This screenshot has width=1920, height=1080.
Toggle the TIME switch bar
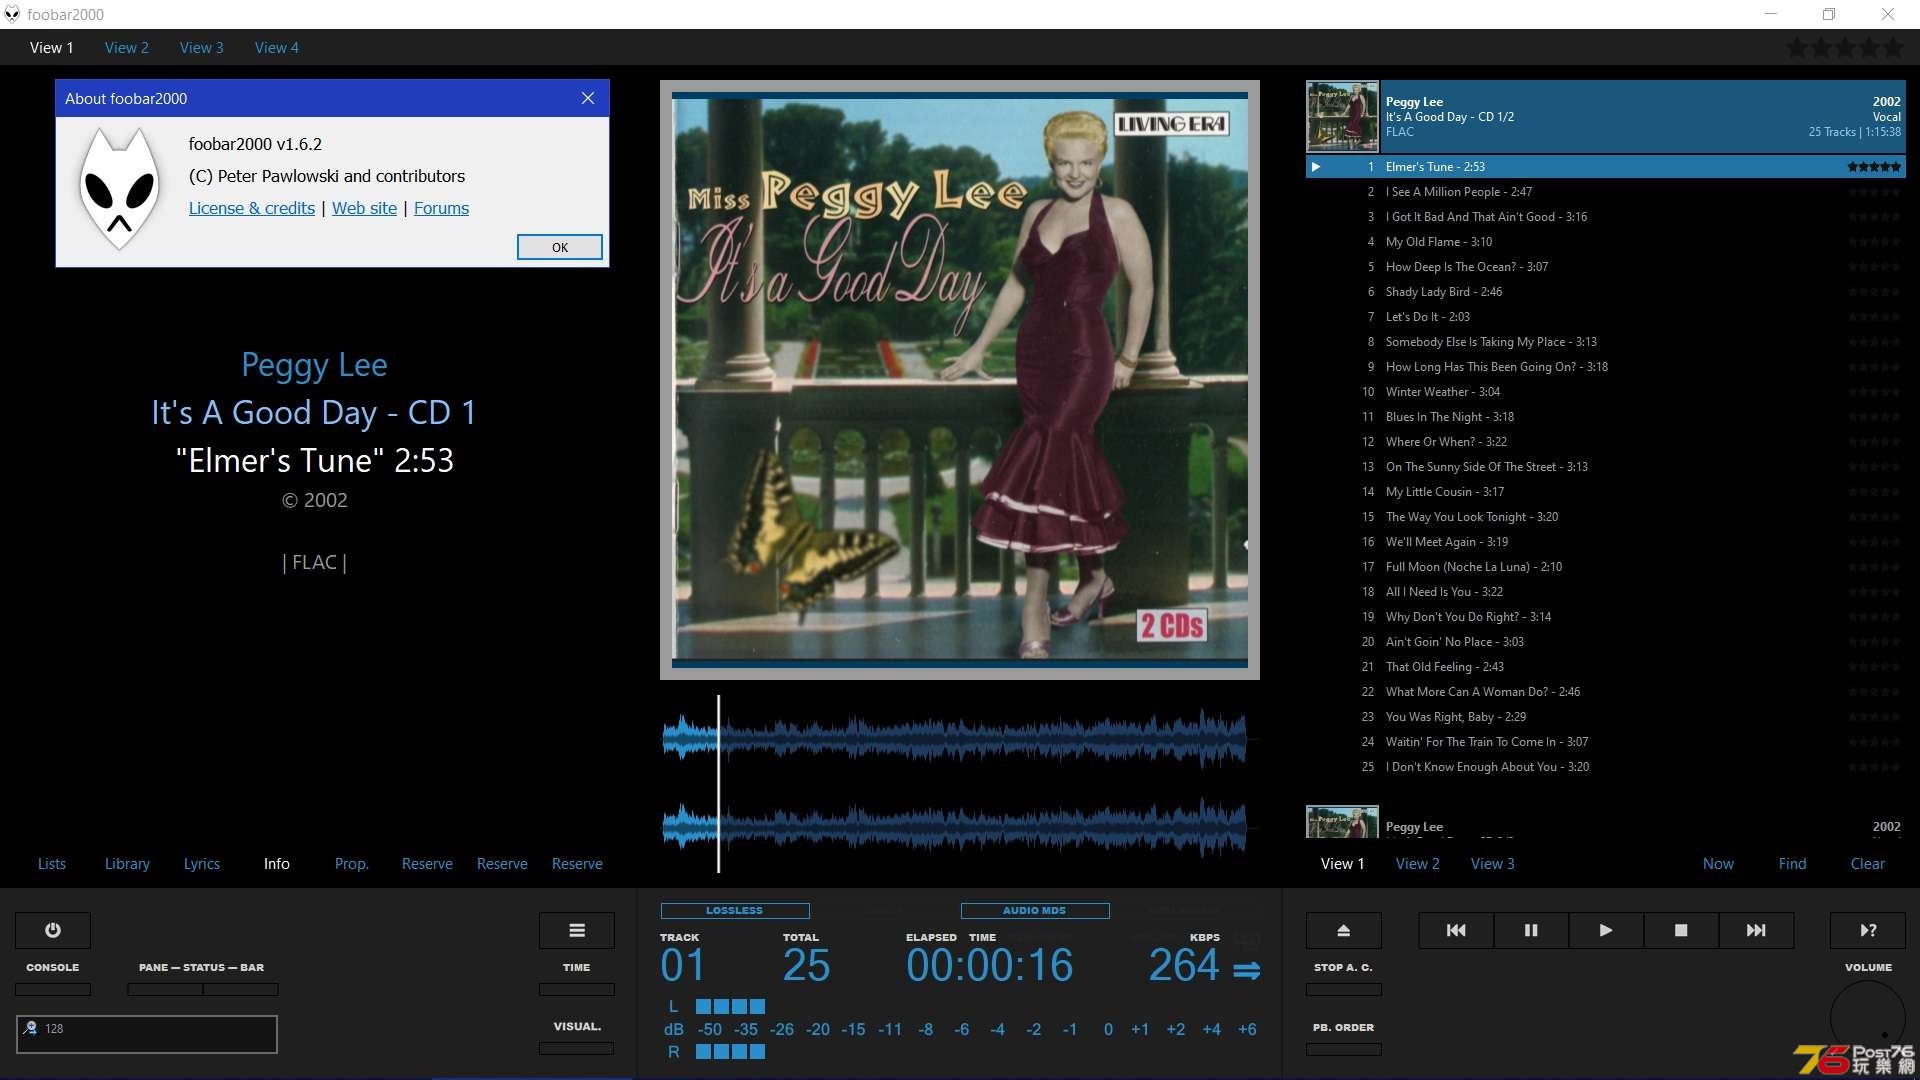click(x=577, y=989)
